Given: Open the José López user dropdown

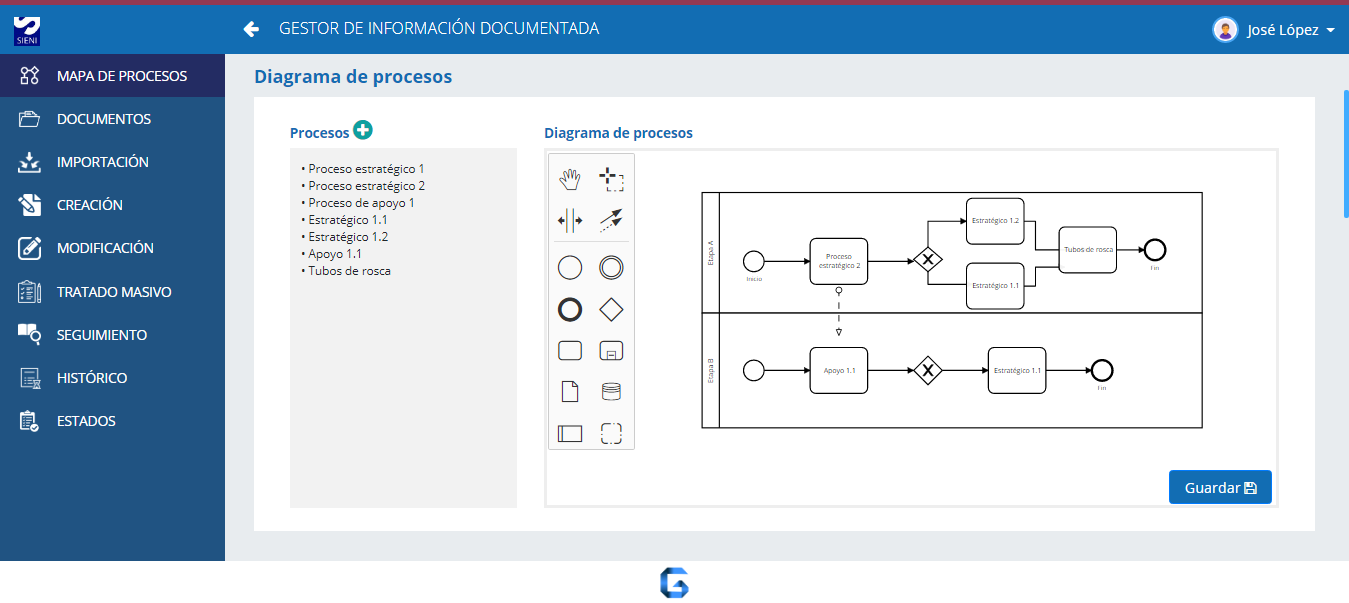Looking at the screenshot, I should (1274, 30).
